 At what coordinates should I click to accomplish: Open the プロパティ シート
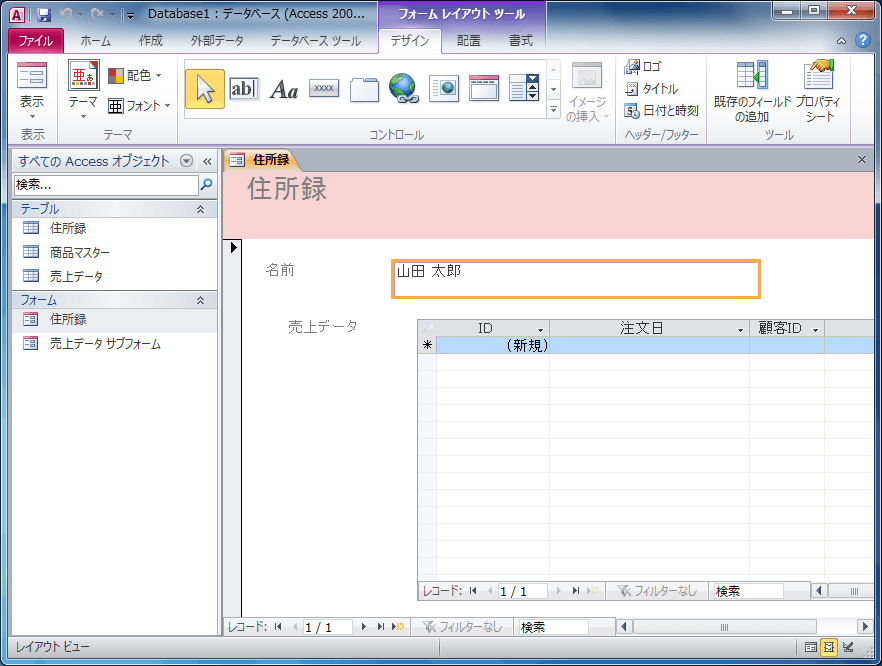(819, 92)
